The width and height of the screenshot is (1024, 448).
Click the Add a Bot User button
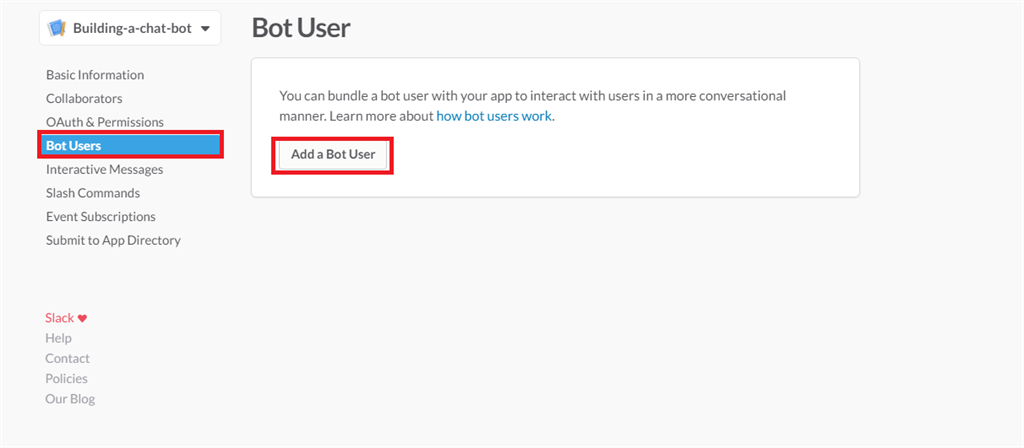pos(333,155)
